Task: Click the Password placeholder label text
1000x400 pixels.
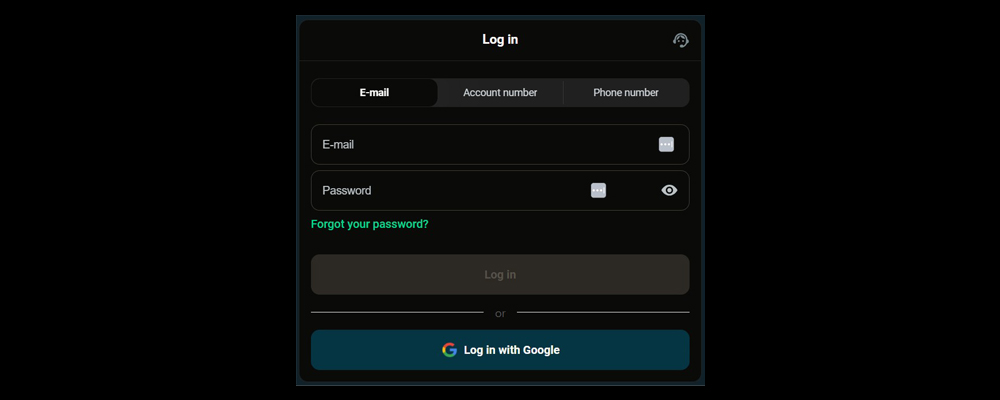Action: [x=346, y=190]
